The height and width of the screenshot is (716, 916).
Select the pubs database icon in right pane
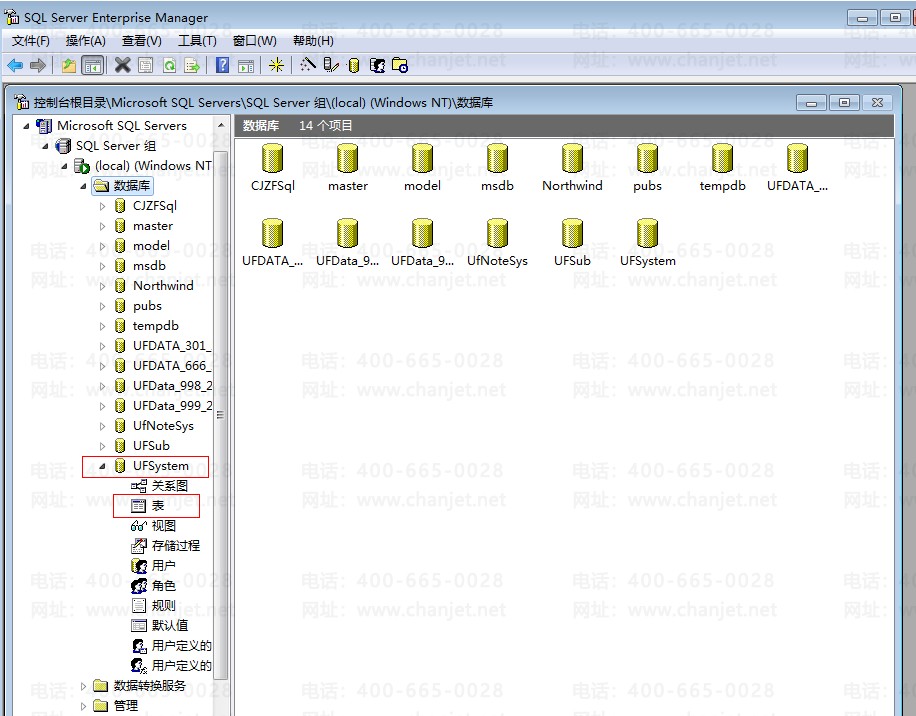click(647, 160)
